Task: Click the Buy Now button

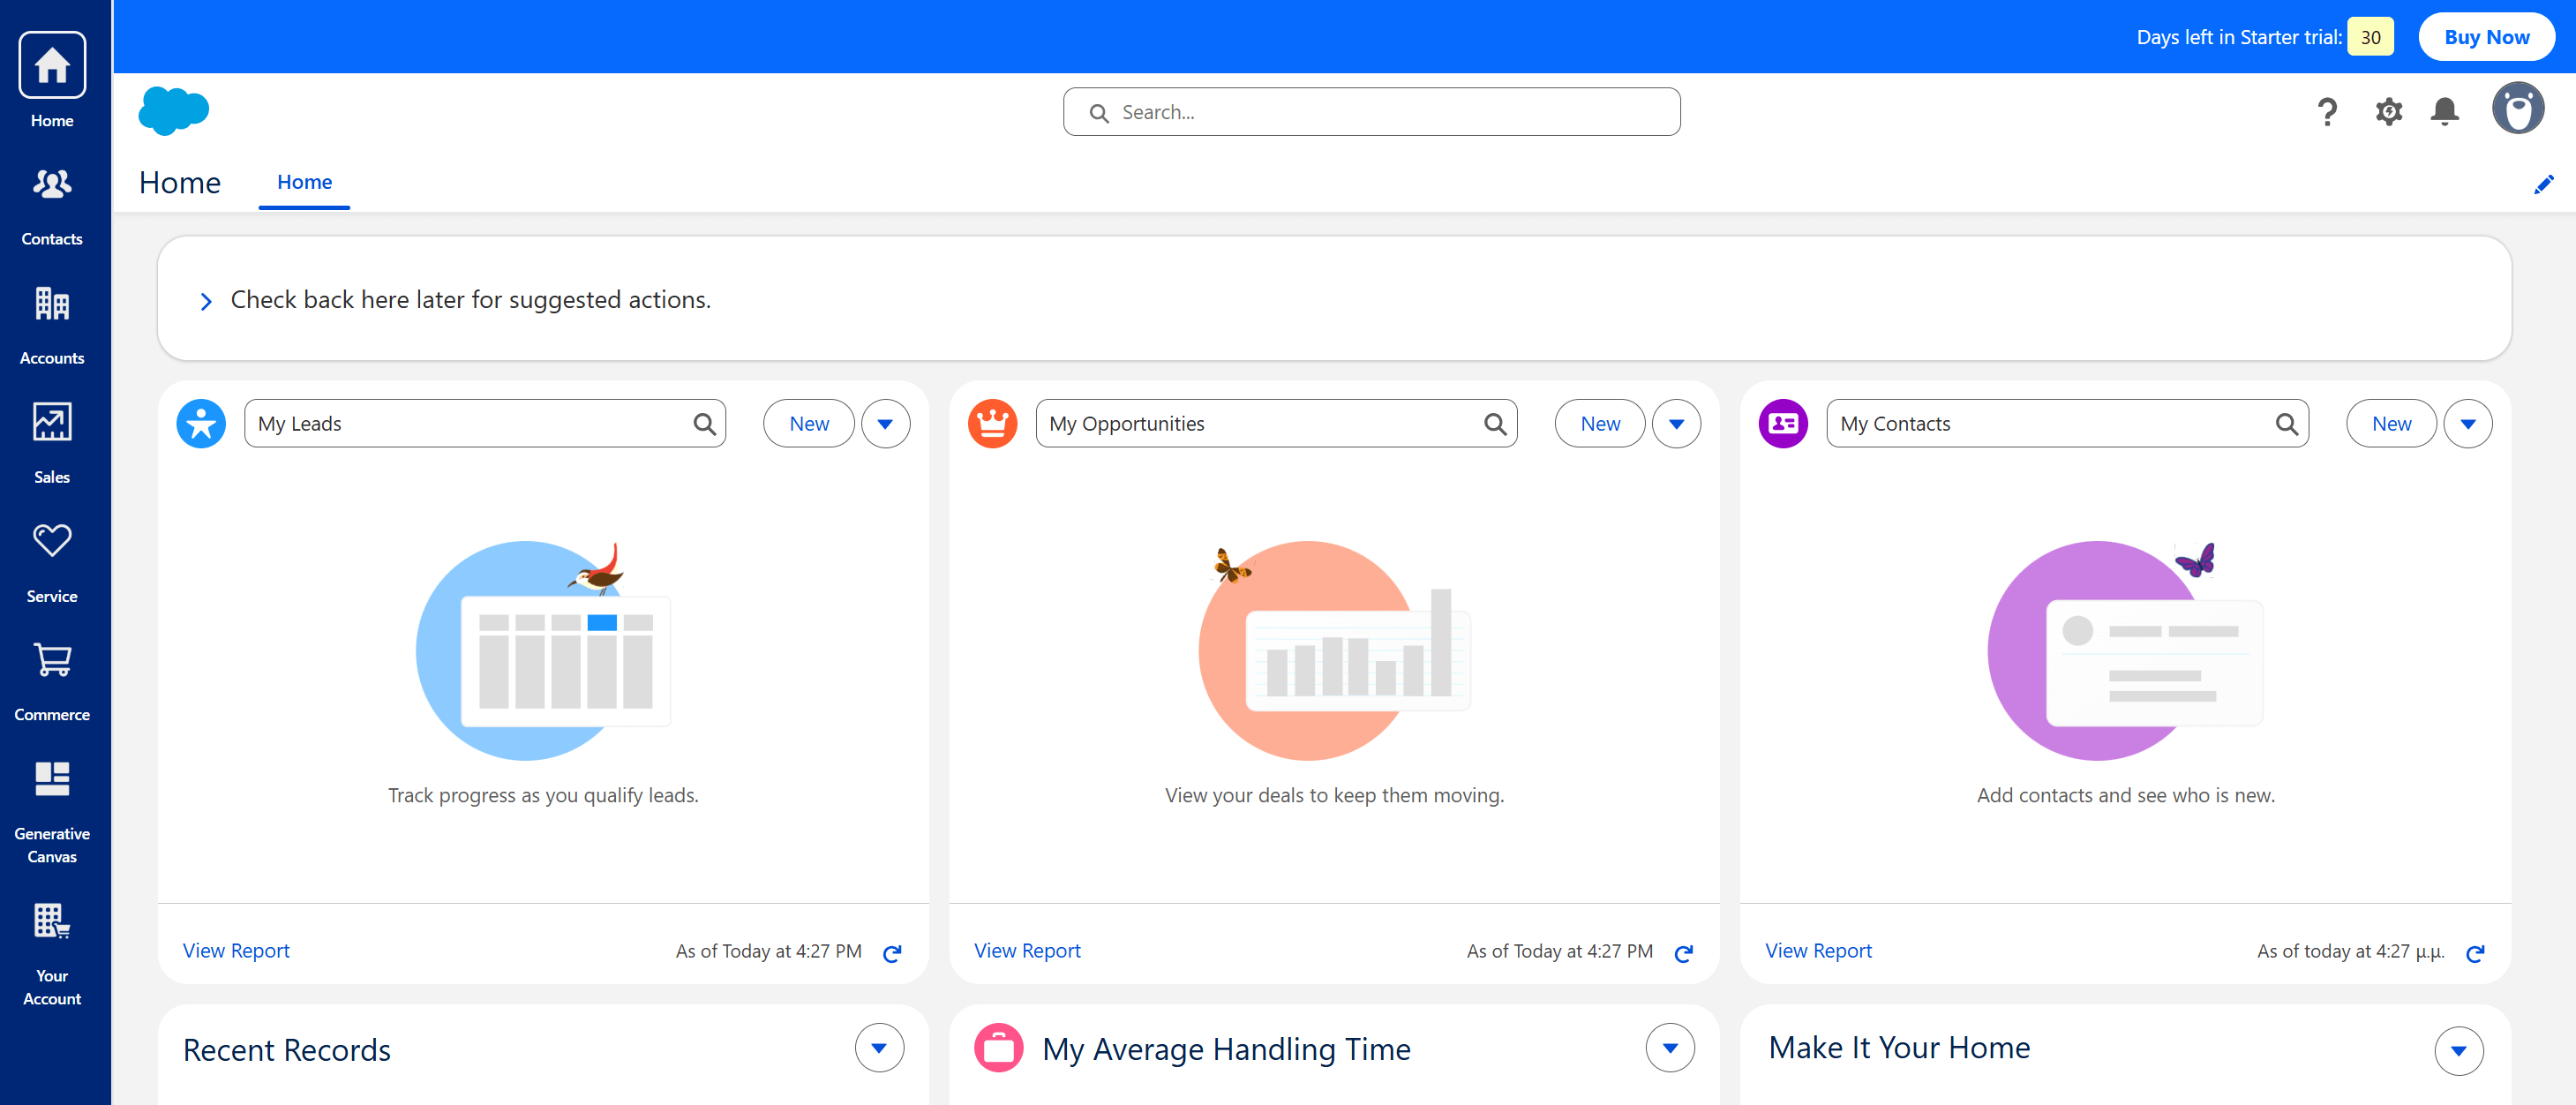Action: point(2486,37)
